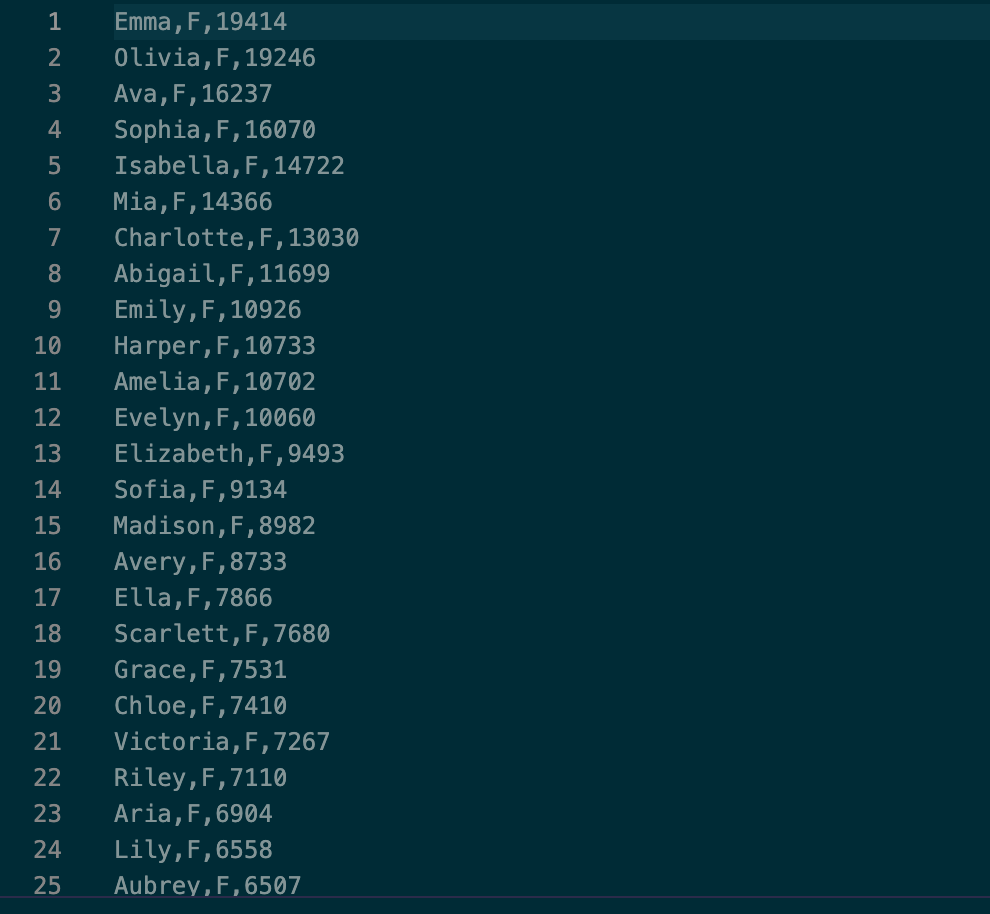Click the line 'Harper,F,10733'
Image resolution: width=990 pixels, height=914 pixels.
tap(215, 346)
